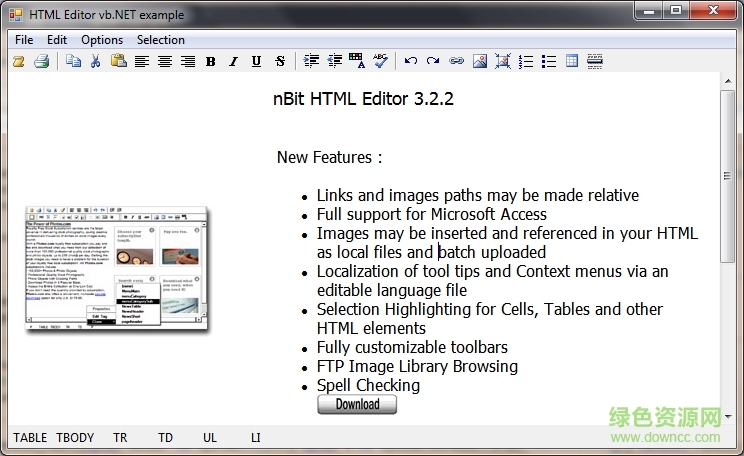744x456 pixels.
Task: Click the Open file toolbar icon
Action: point(18,61)
